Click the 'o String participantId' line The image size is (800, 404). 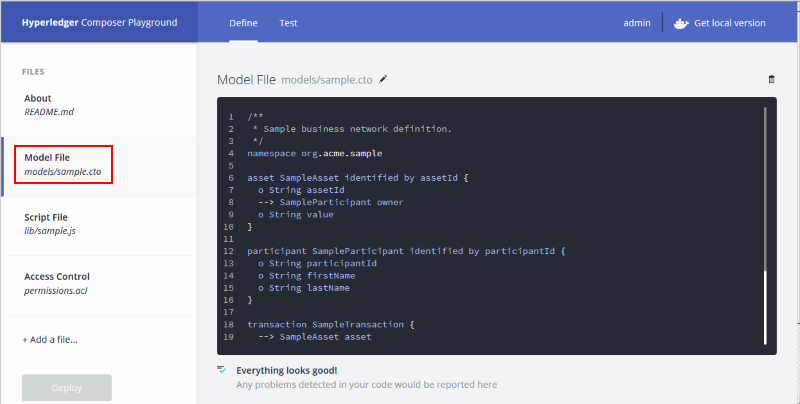pyautogui.click(x=317, y=263)
